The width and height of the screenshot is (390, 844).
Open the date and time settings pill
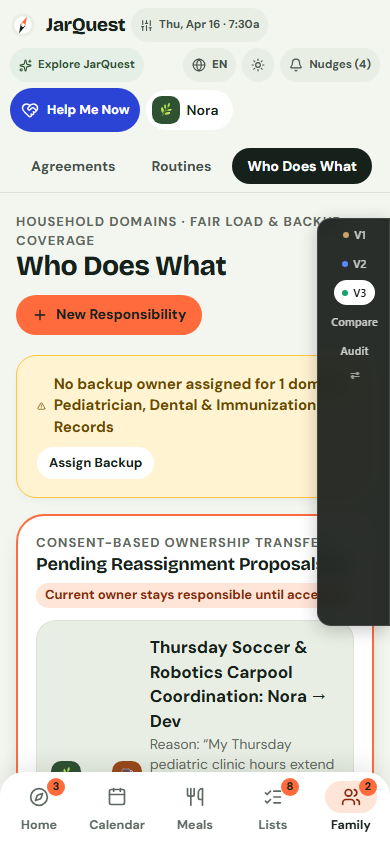[x=200, y=25]
